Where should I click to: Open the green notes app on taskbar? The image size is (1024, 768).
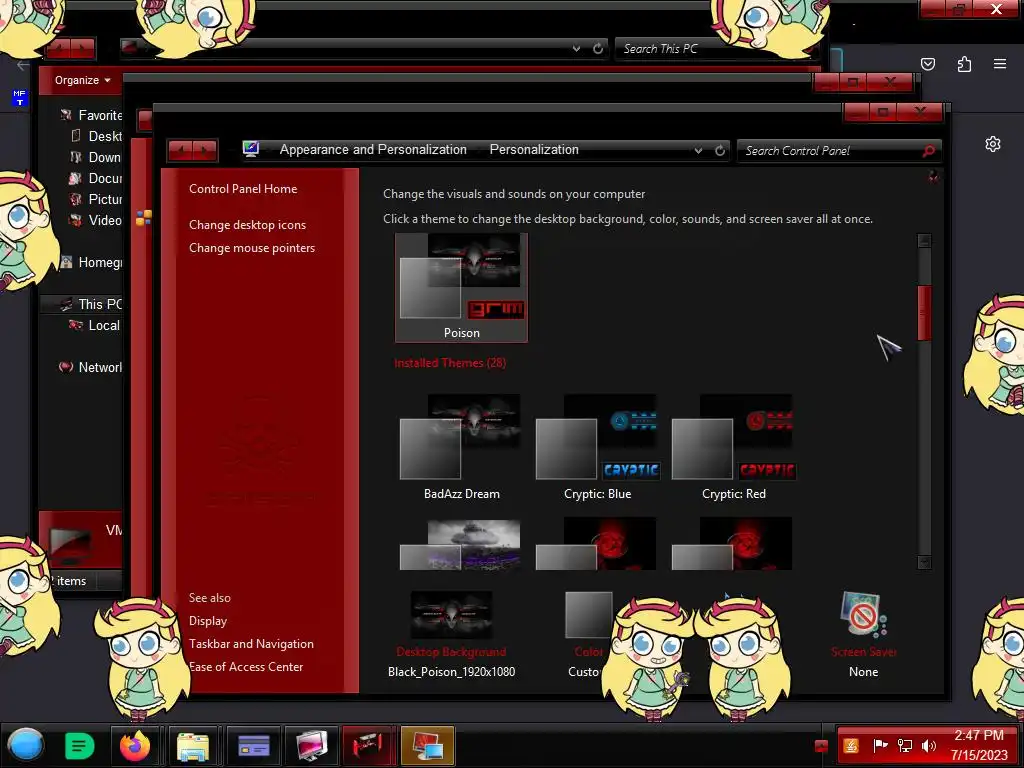point(80,746)
